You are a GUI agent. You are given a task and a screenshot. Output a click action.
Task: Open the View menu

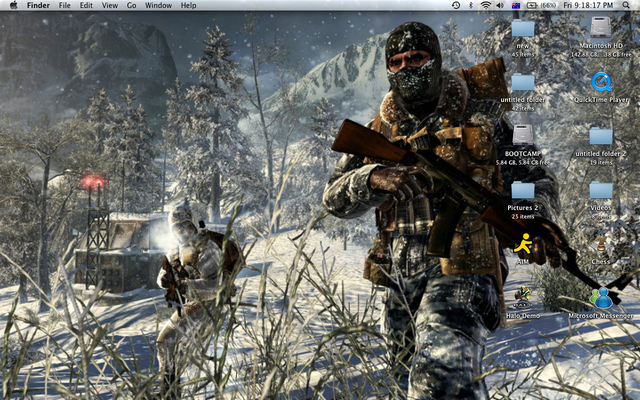tap(109, 5)
